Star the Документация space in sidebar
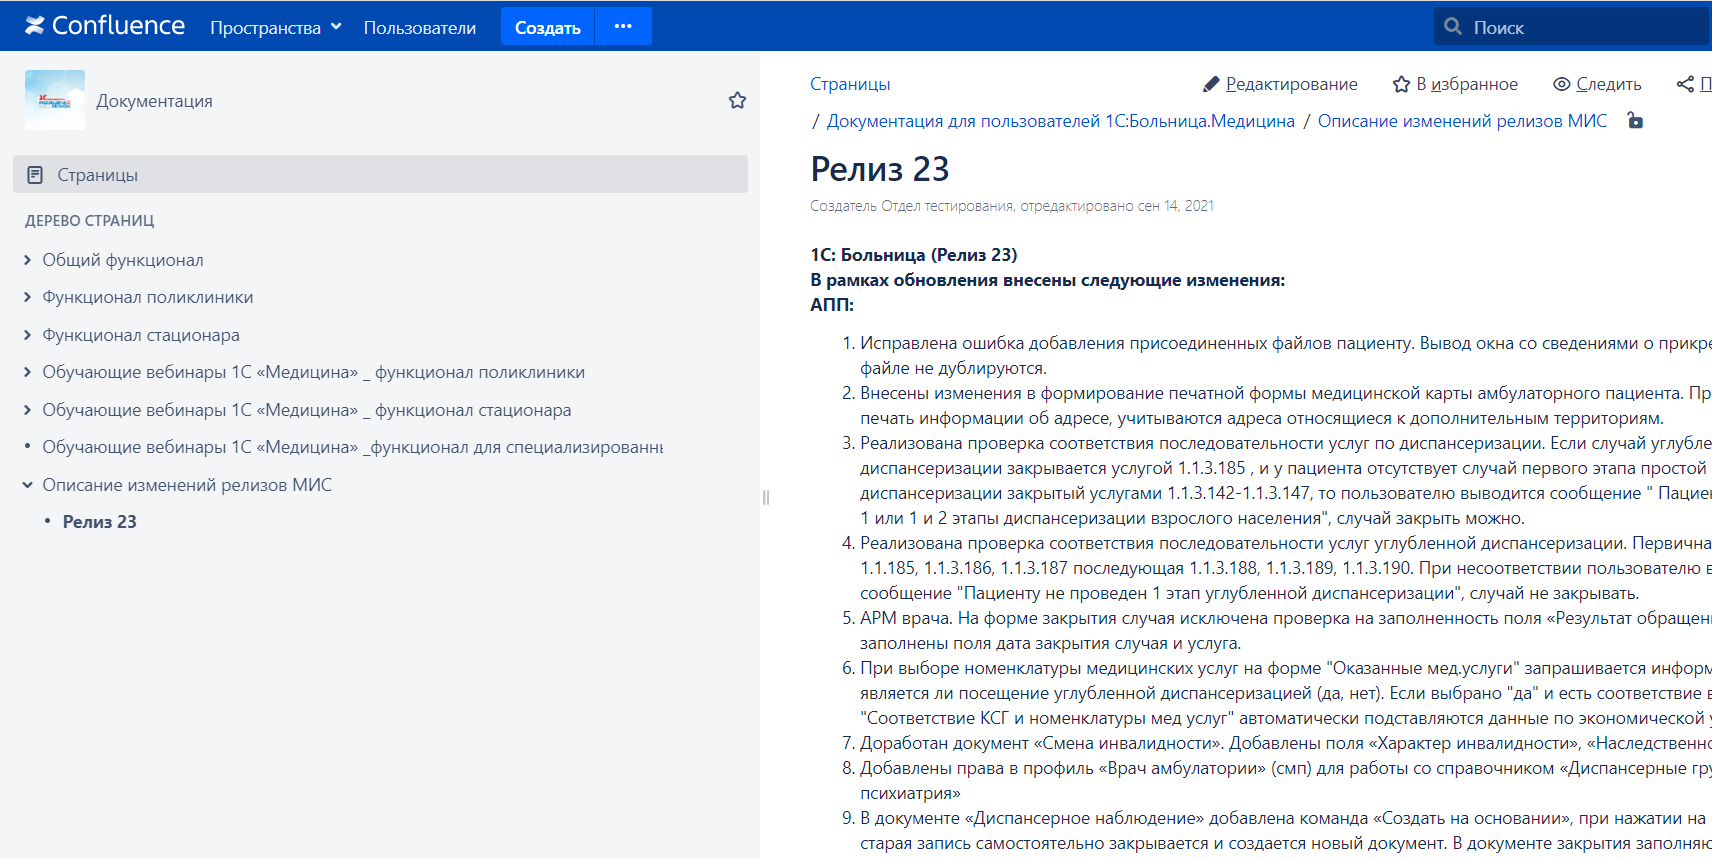 point(737,100)
